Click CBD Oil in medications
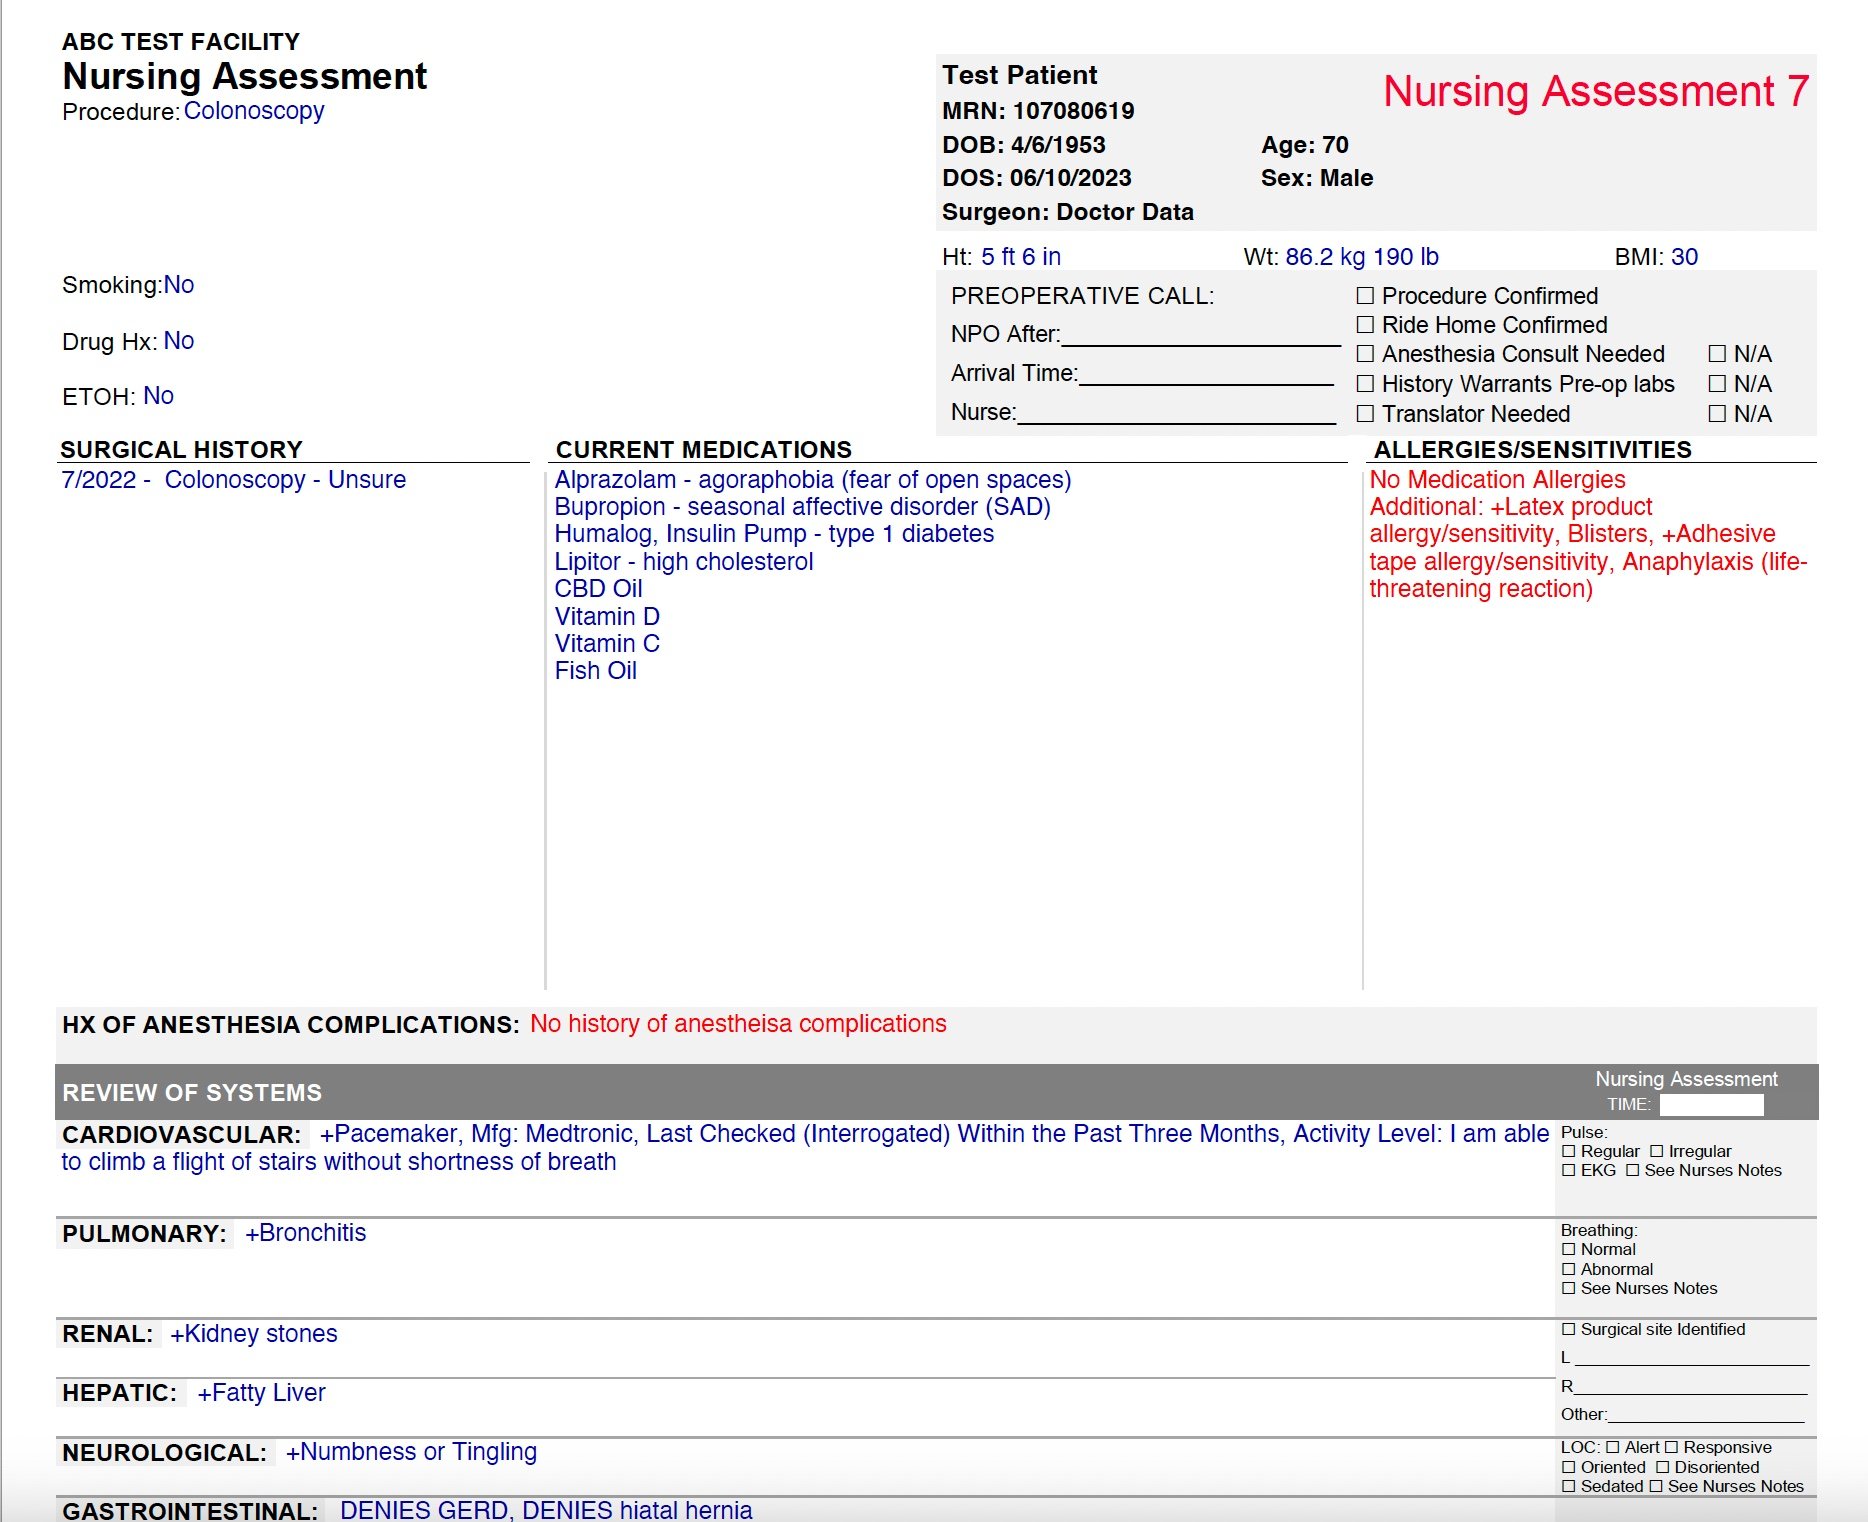The width and height of the screenshot is (1868, 1522). (599, 589)
